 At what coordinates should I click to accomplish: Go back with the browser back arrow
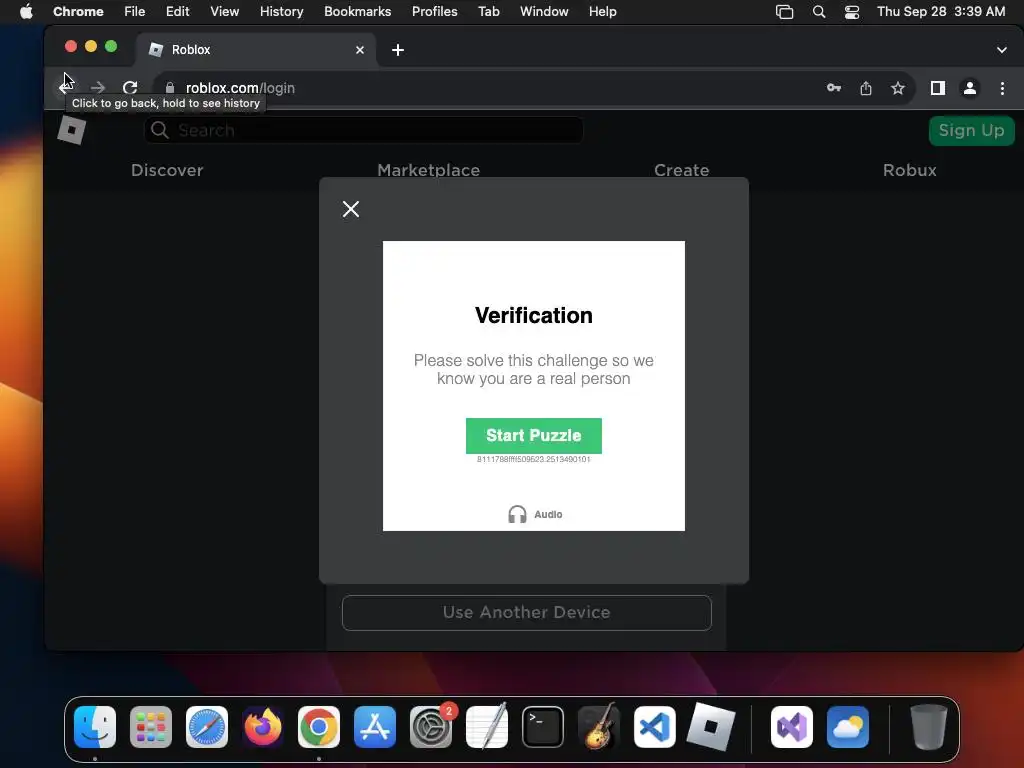[66, 88]
